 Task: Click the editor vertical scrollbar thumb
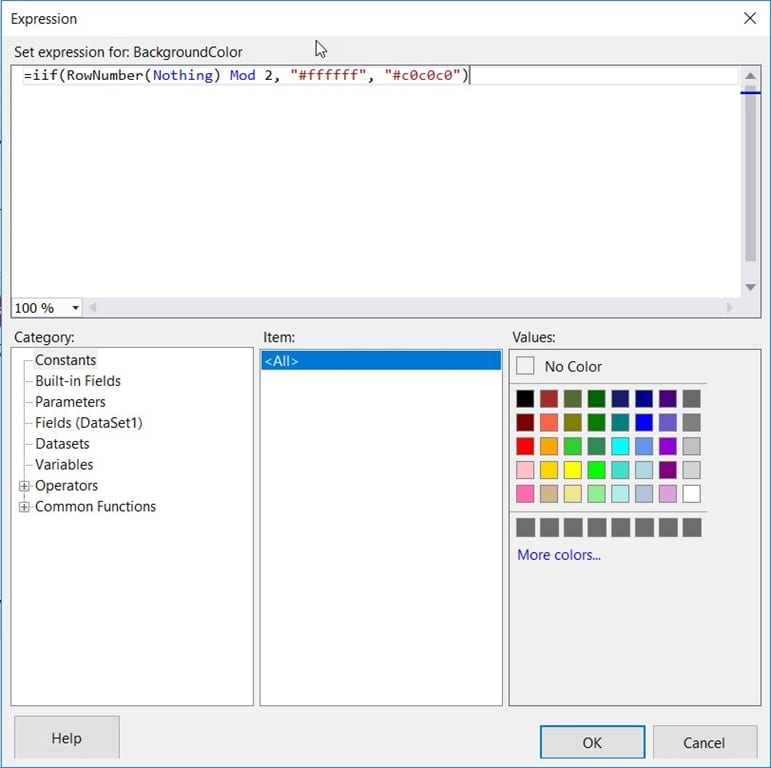click(750, 174)
